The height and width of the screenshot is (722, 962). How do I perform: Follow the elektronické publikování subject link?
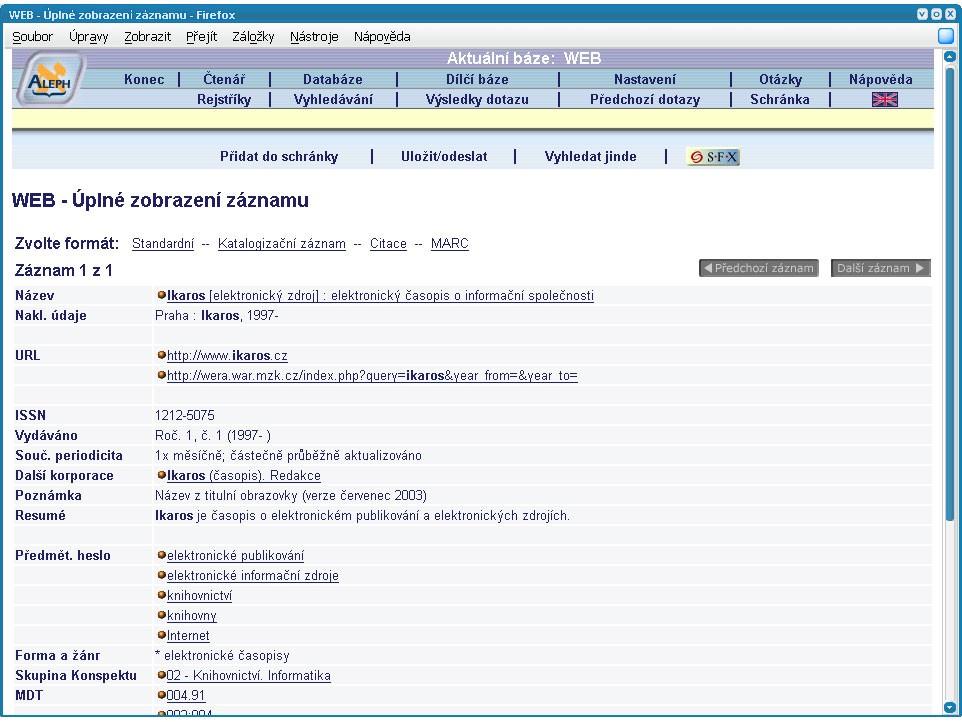pos(236,555)
